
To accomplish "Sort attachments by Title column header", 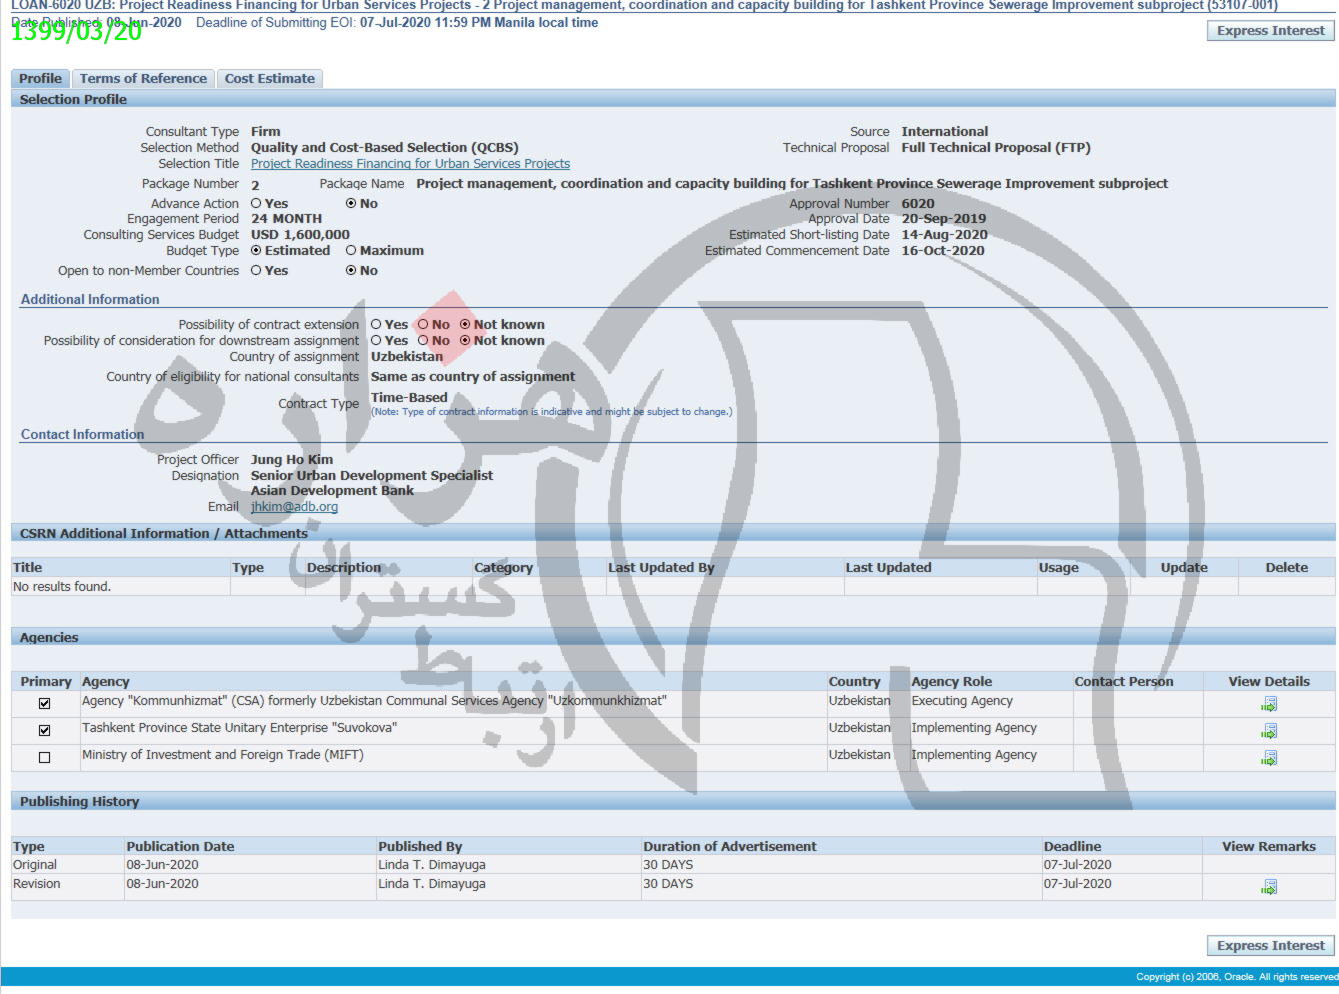I will click(27, 567).
